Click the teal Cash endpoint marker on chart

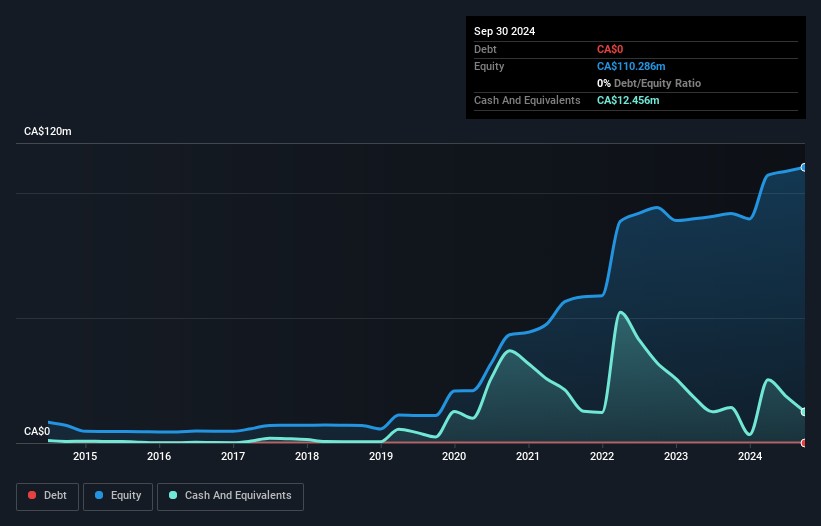pos(804,412)
